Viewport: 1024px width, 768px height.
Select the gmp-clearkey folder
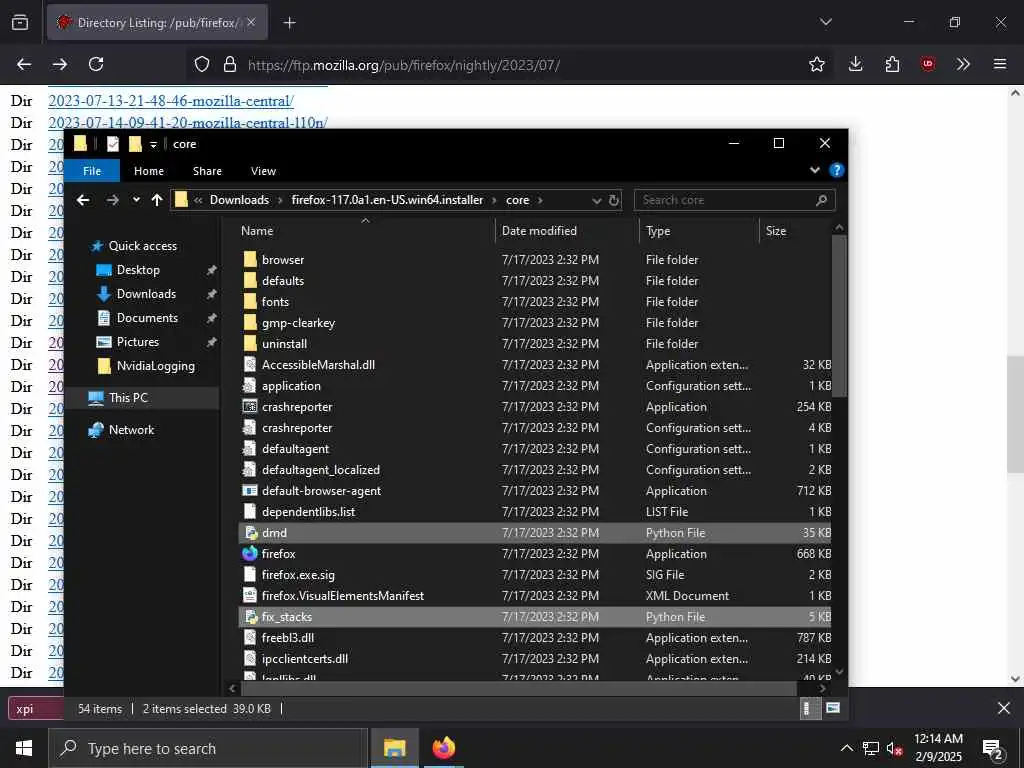click(x=535, y=323)
